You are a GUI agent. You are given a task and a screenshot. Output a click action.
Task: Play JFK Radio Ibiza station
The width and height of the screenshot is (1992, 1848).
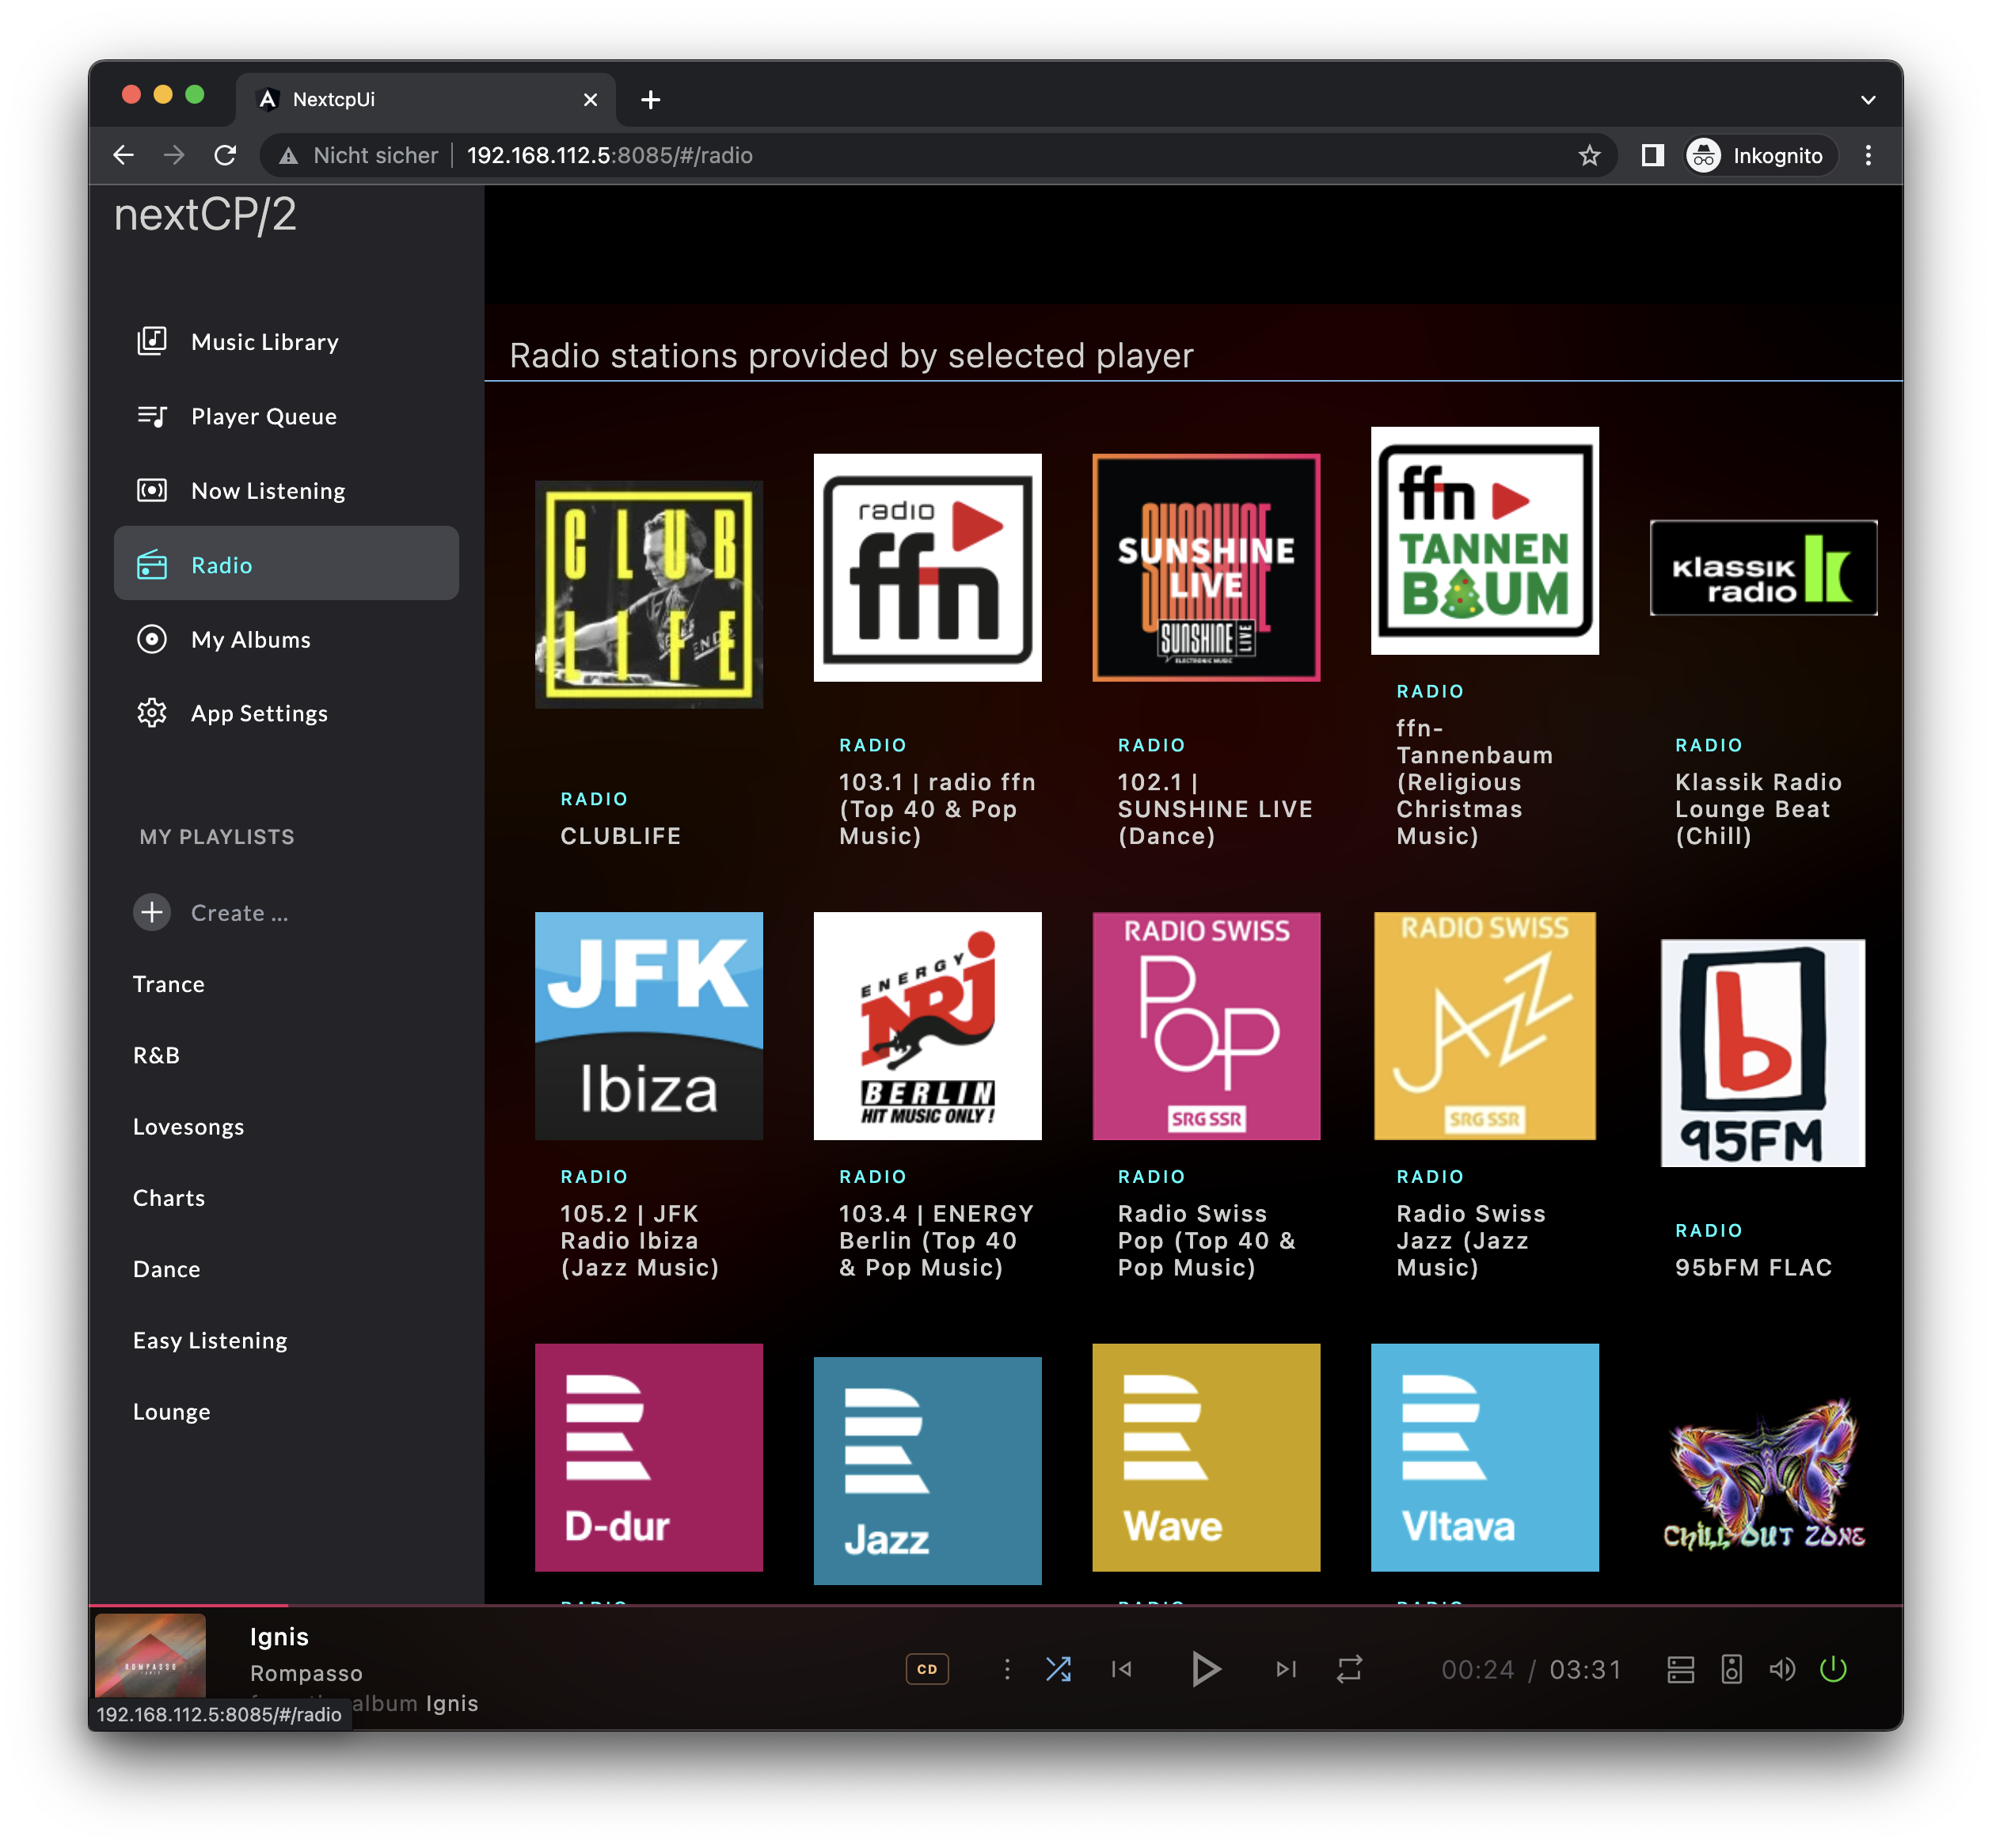pyautogui.click(x=649, y=1025)
